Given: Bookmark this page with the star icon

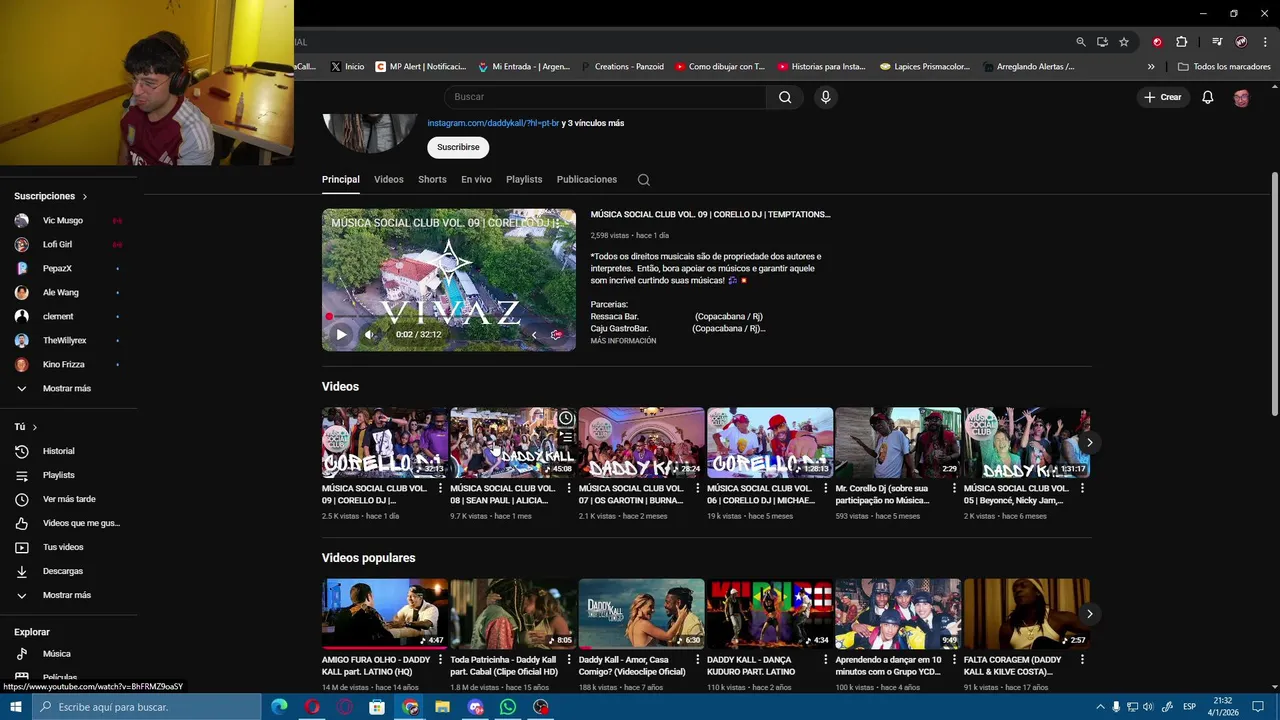Looking at the screenshot, I should pos(1124,42).
